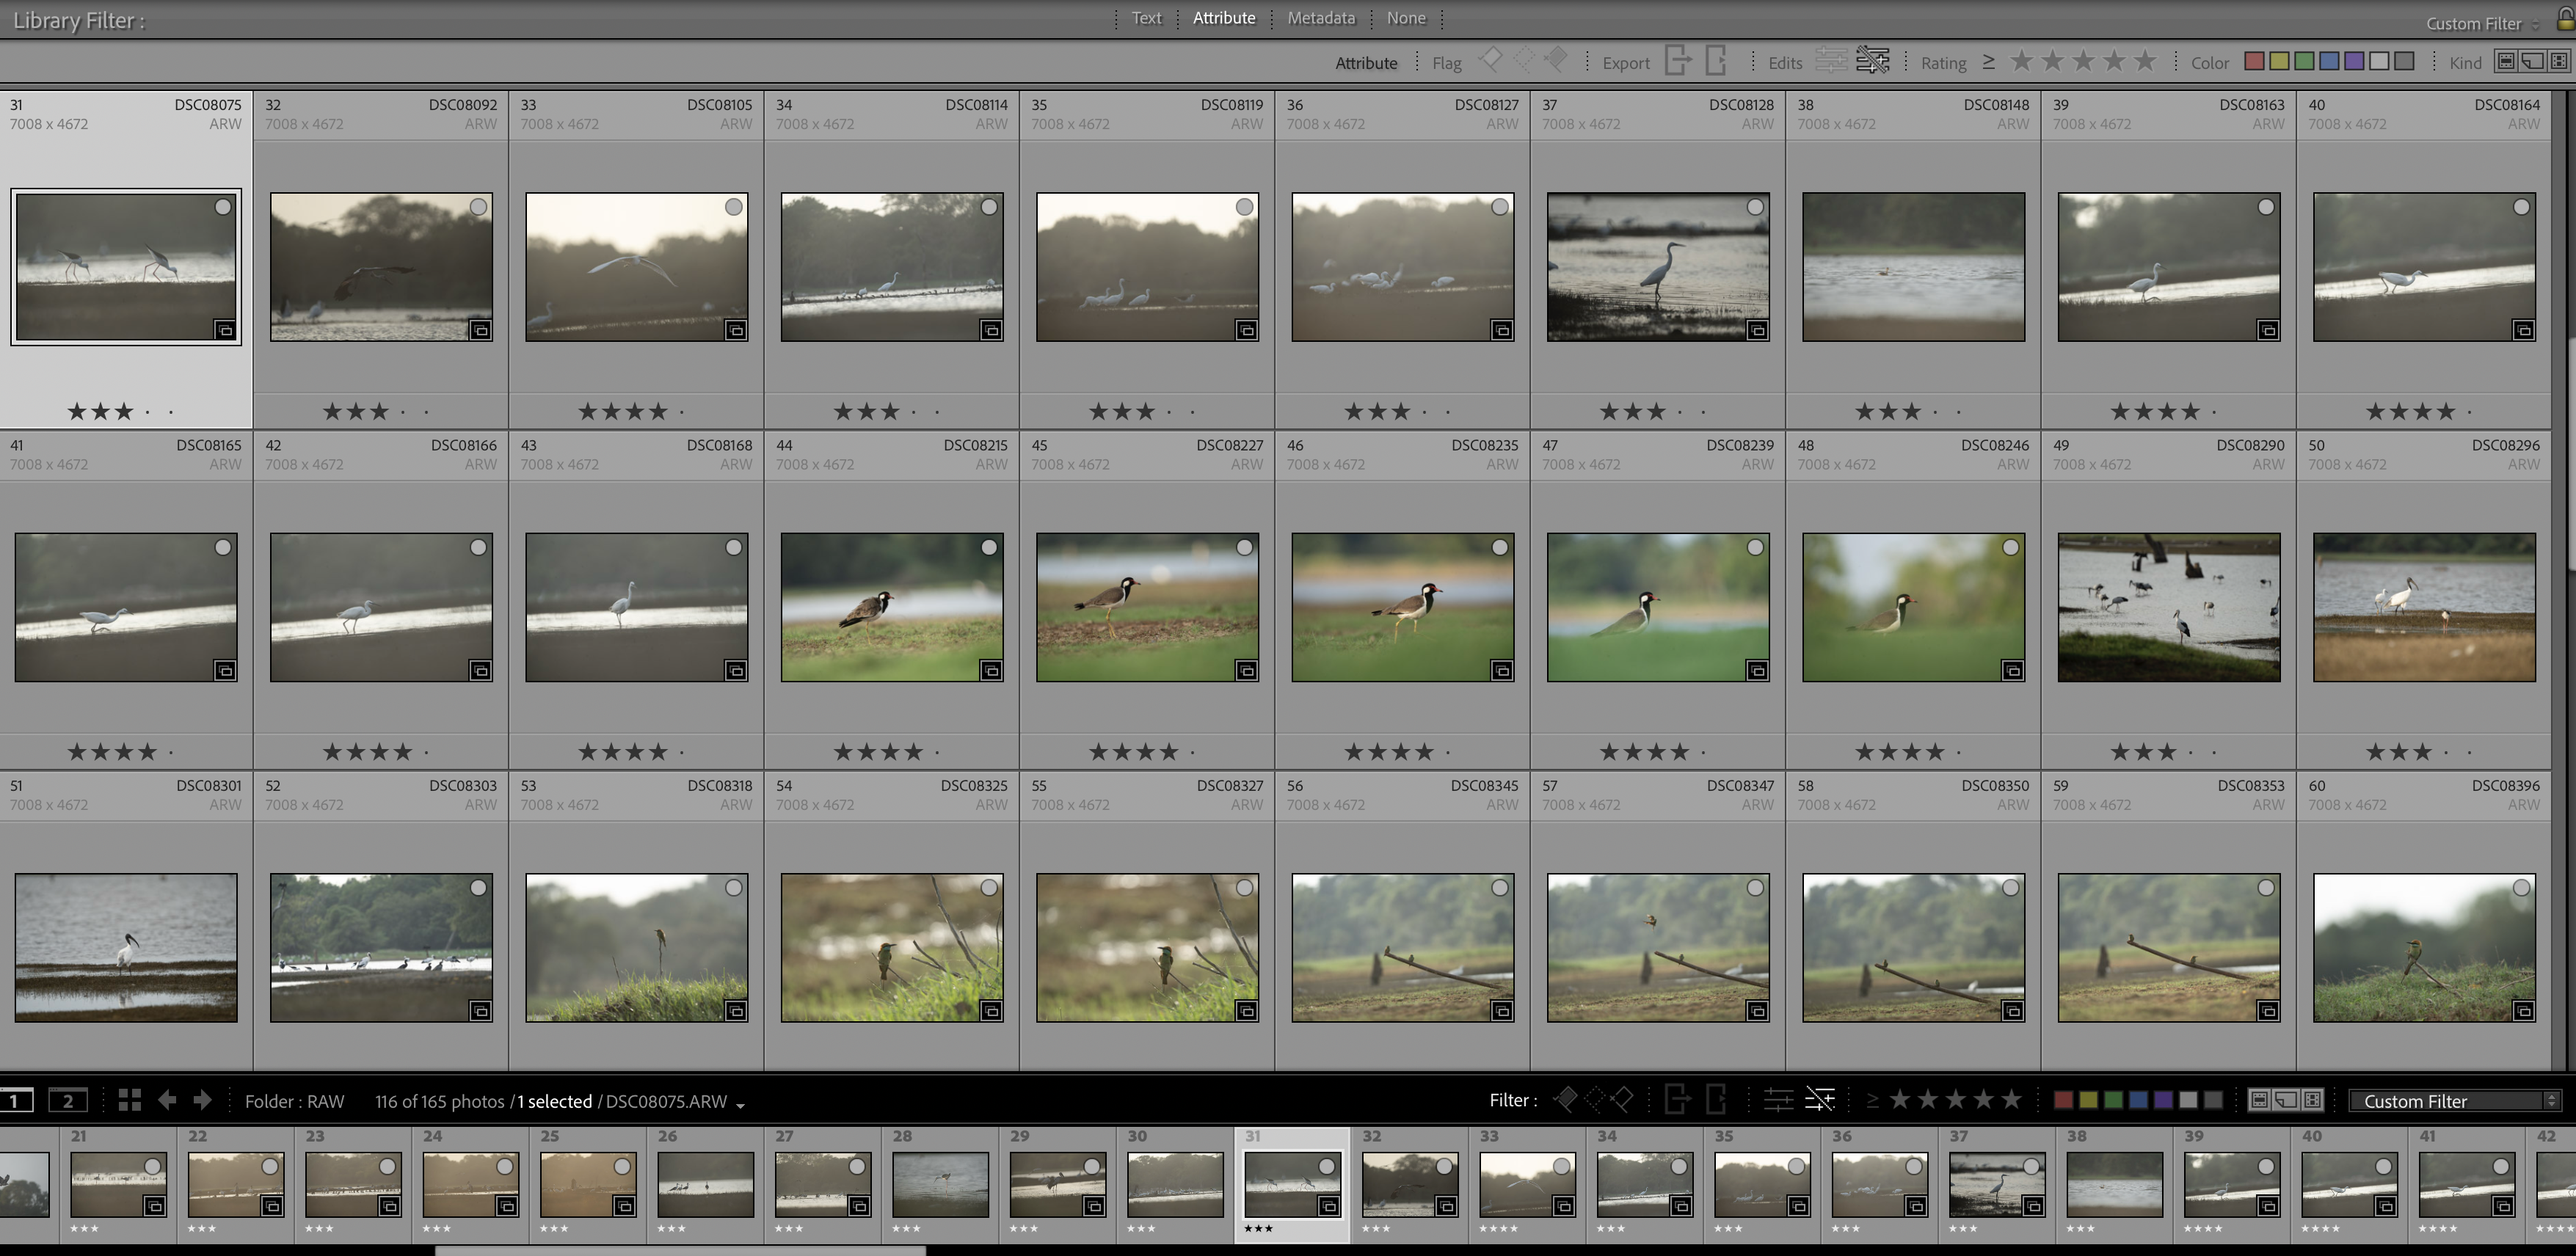The image size is (2576, 1256).
Task: Toggle quick collection circle on DSC08396 thumbnail
Action: [2521, 888]
